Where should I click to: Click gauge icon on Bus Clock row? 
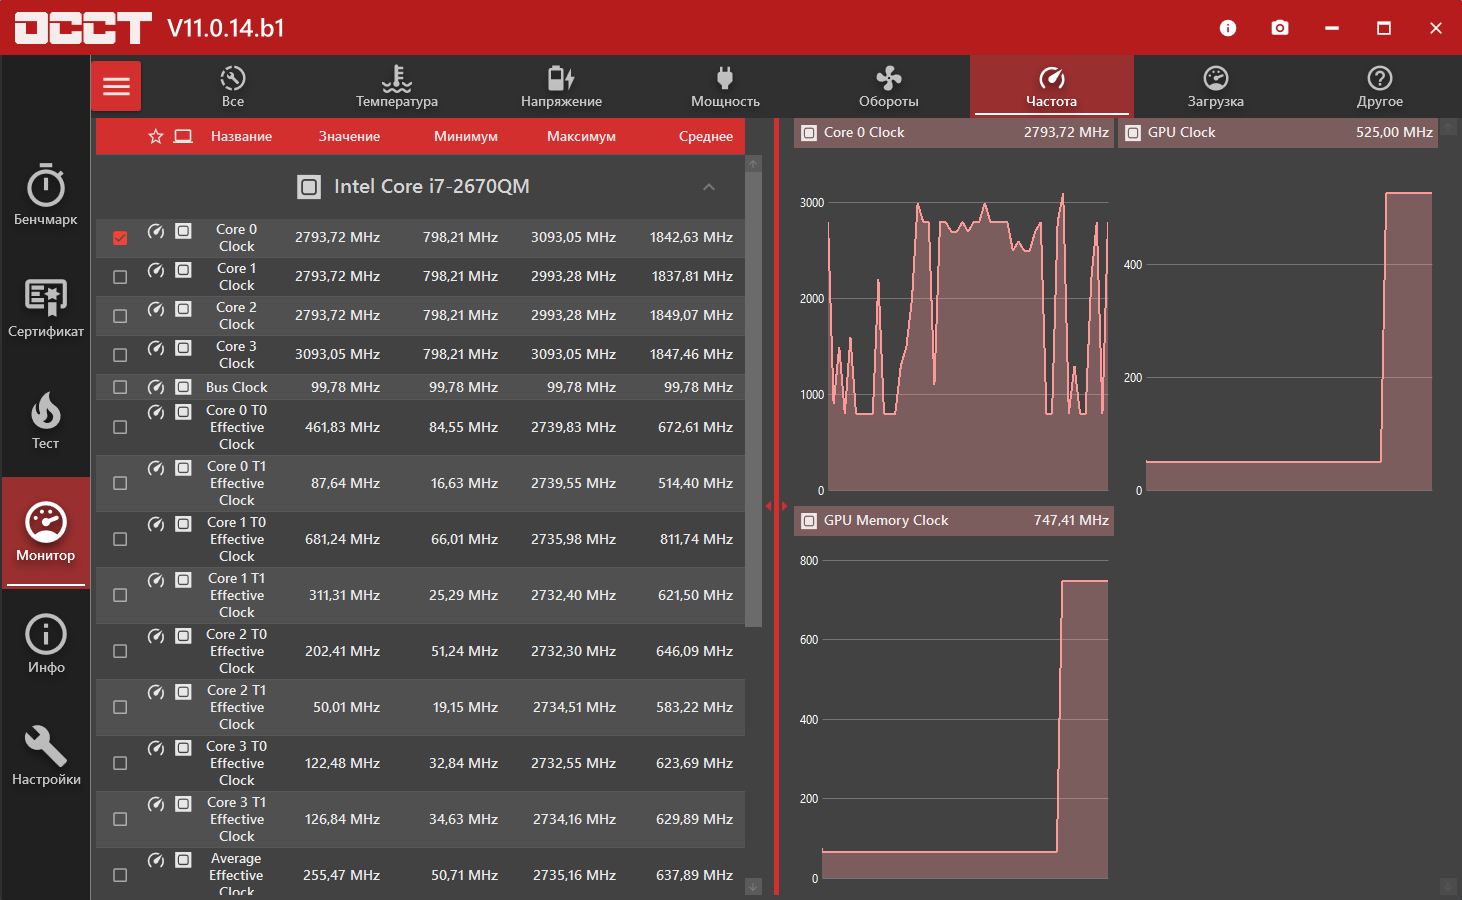pyautogui.click(x=156, y=387)
